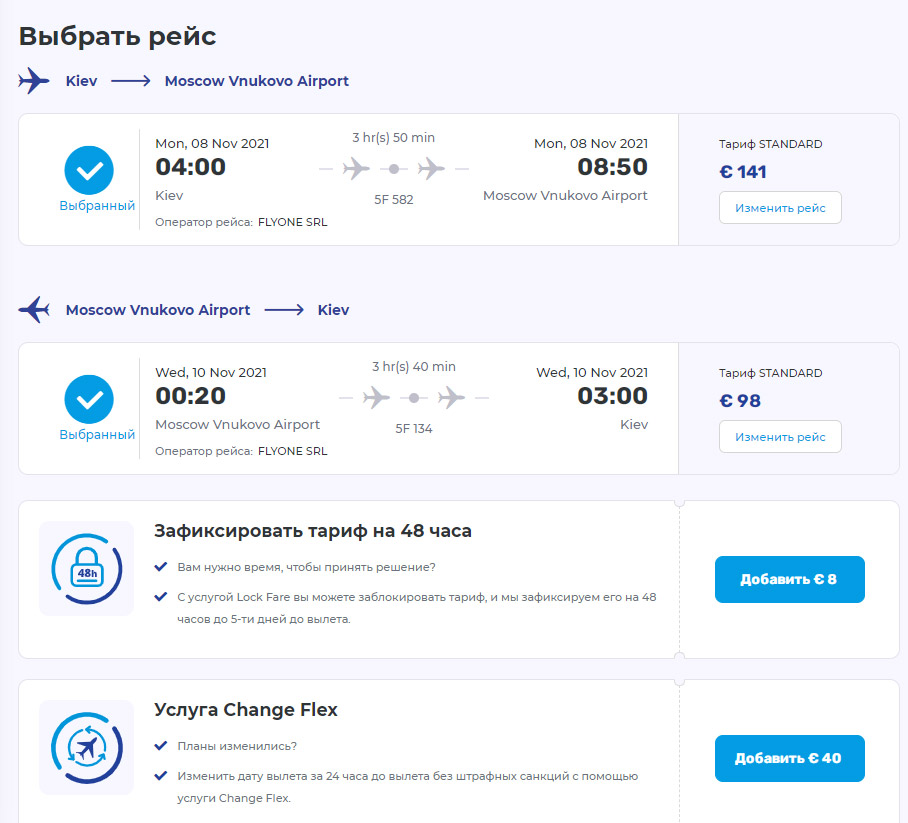Image resolution: width=908 pixels, height=823 pixels.
Task: Click the outbound airplane icon beside Kiev
Action: [34, 81]
